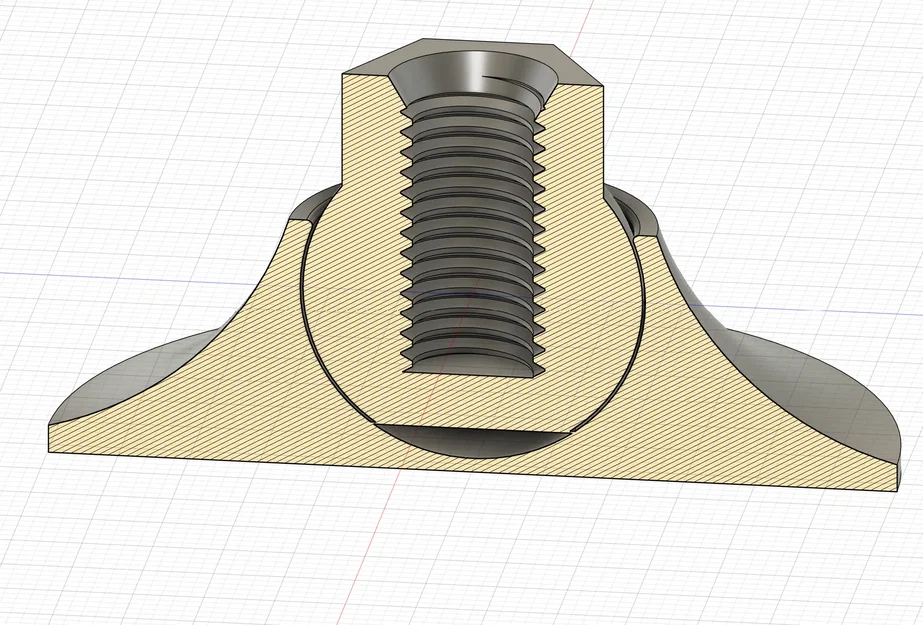The image size is (923, 625).
Task: Select the threaded screw shank
Action: point(473,234)
